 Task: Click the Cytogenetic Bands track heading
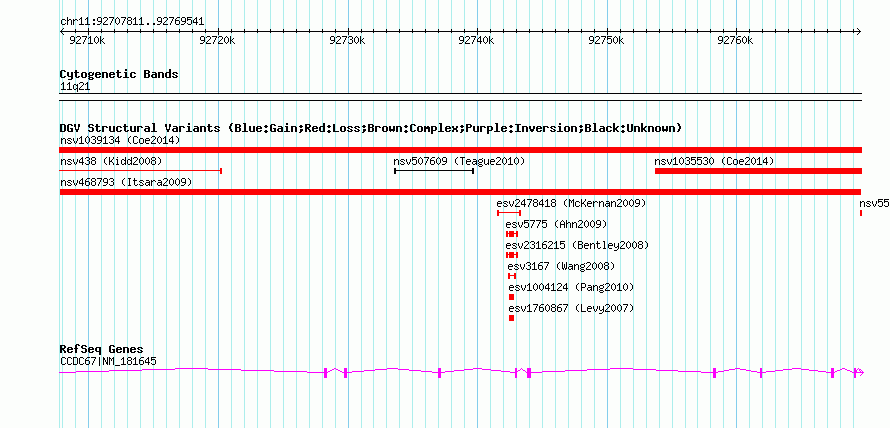tap(119, 74)
